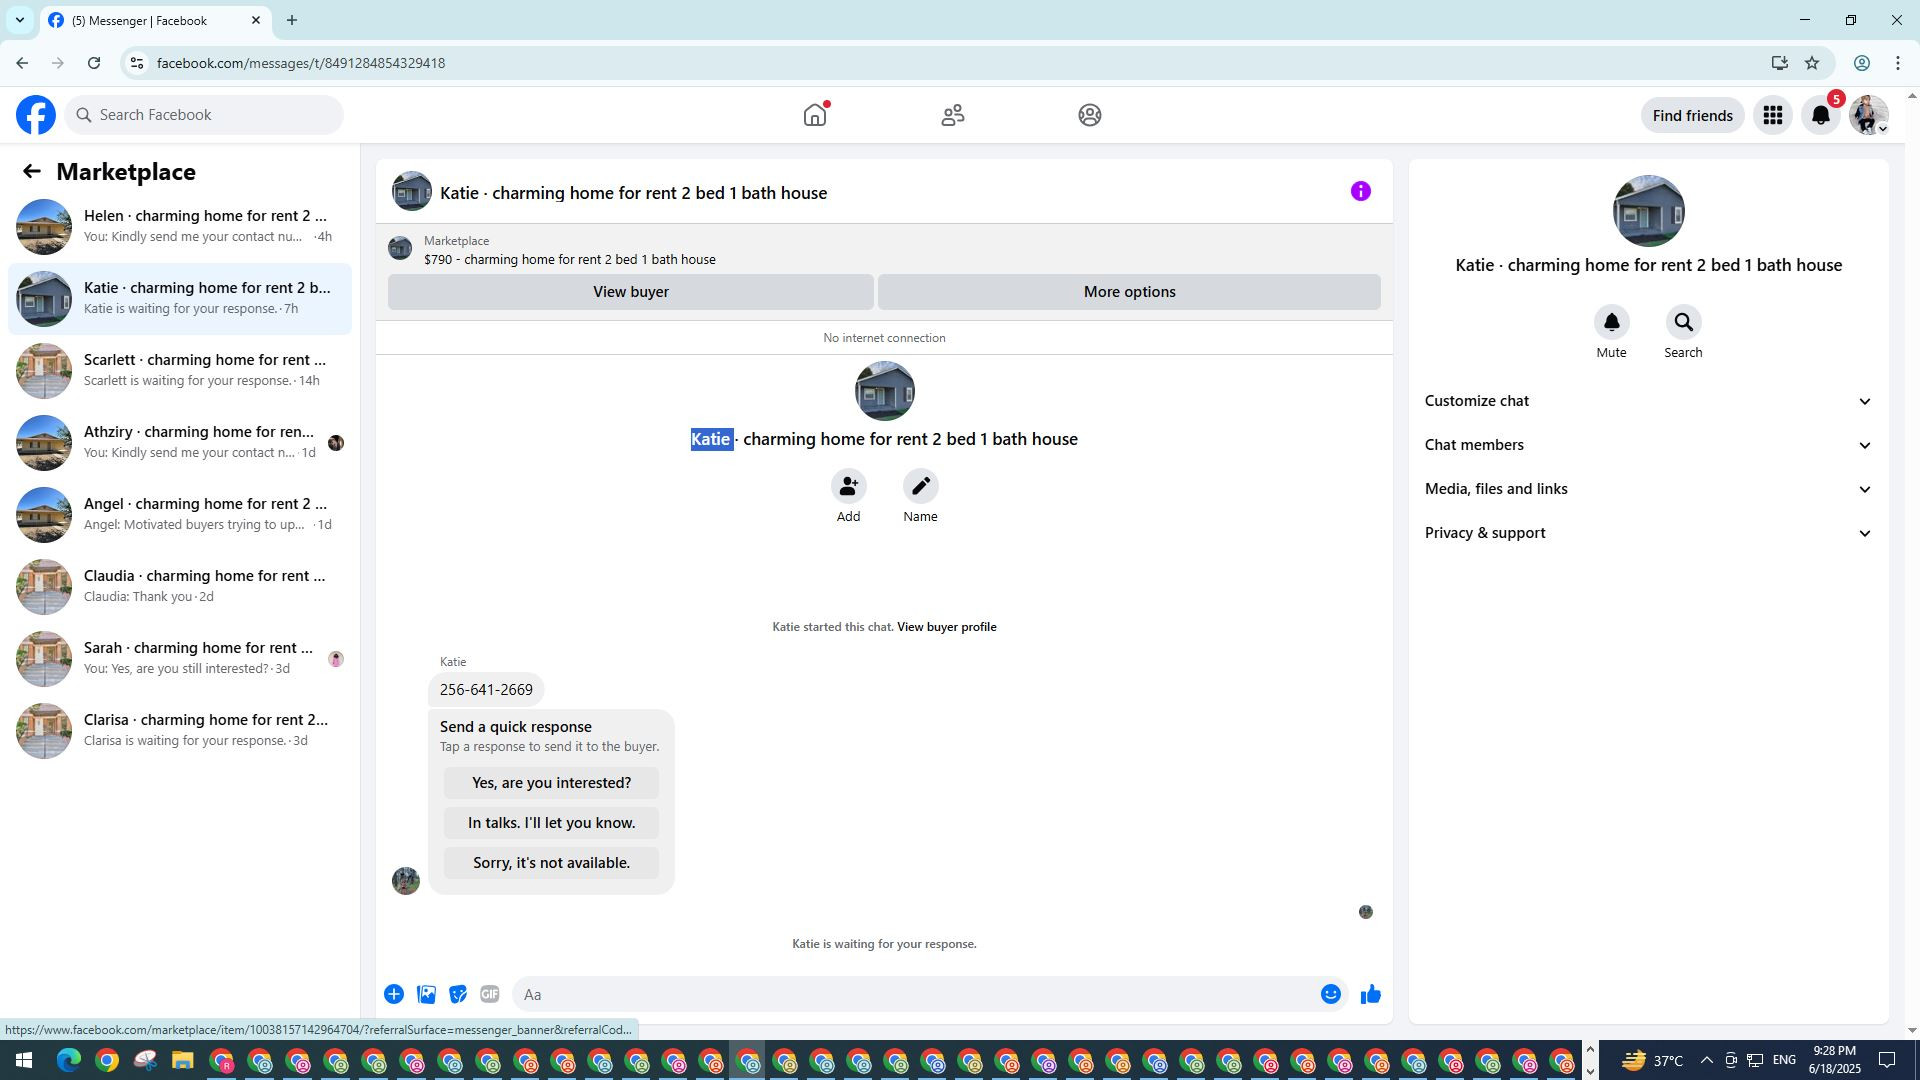Open Clarisa's charming home conversation
This screenshot has width=1920, height=1080.
tap(180, 730)
